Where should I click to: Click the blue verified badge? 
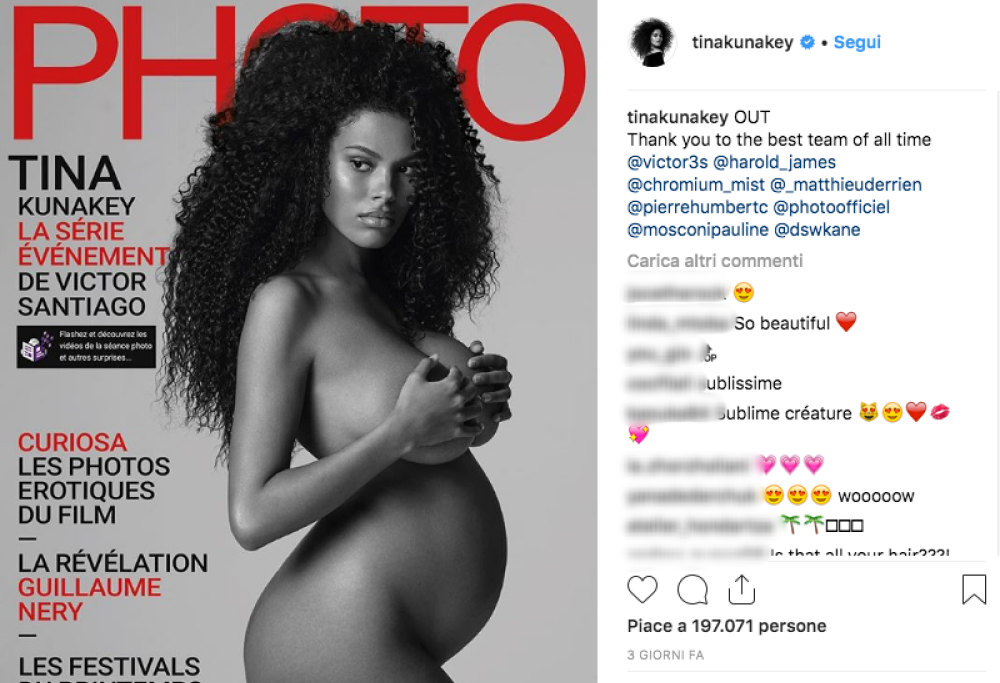pyautogui.click(x=807, y=42)
